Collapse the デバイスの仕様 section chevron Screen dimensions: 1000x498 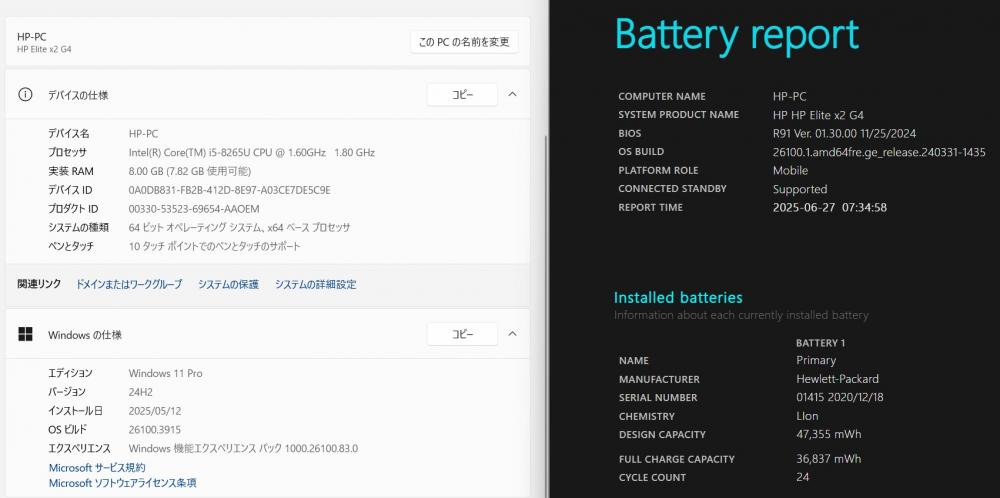click(512, 94)
